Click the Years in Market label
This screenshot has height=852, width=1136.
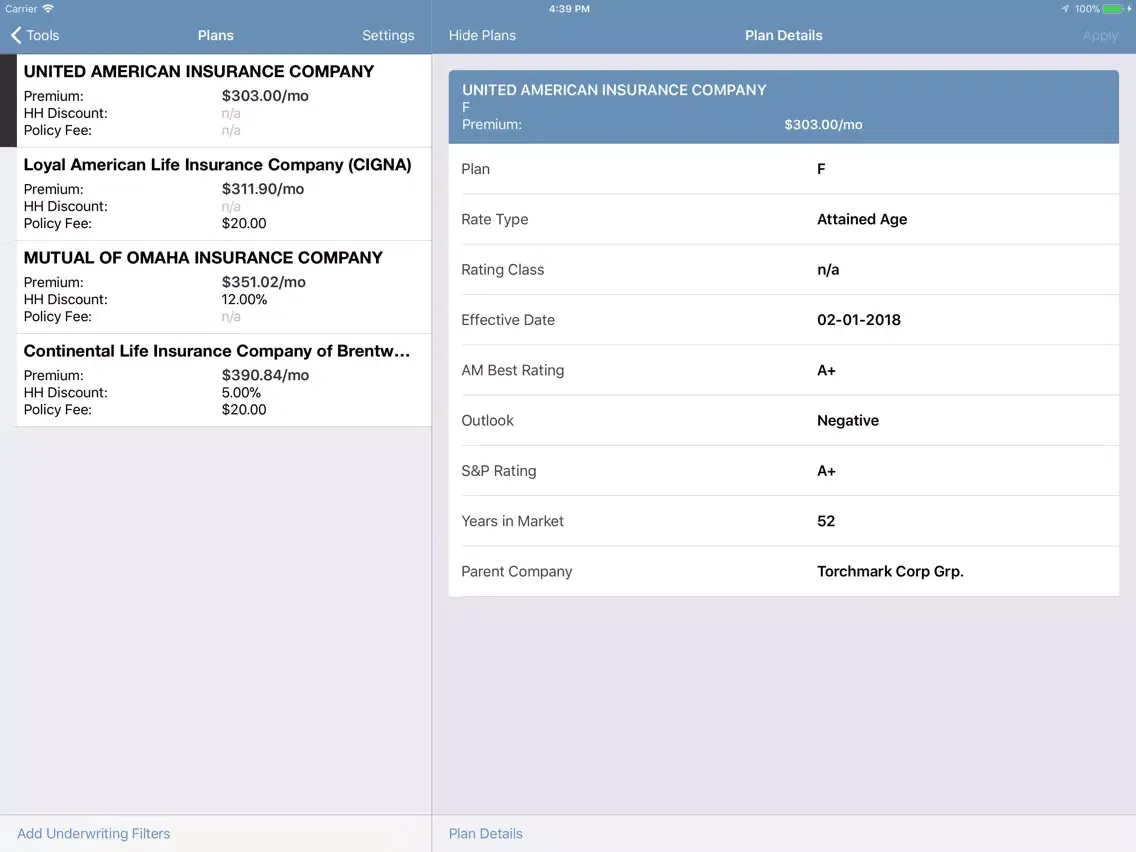click(512, 522)
